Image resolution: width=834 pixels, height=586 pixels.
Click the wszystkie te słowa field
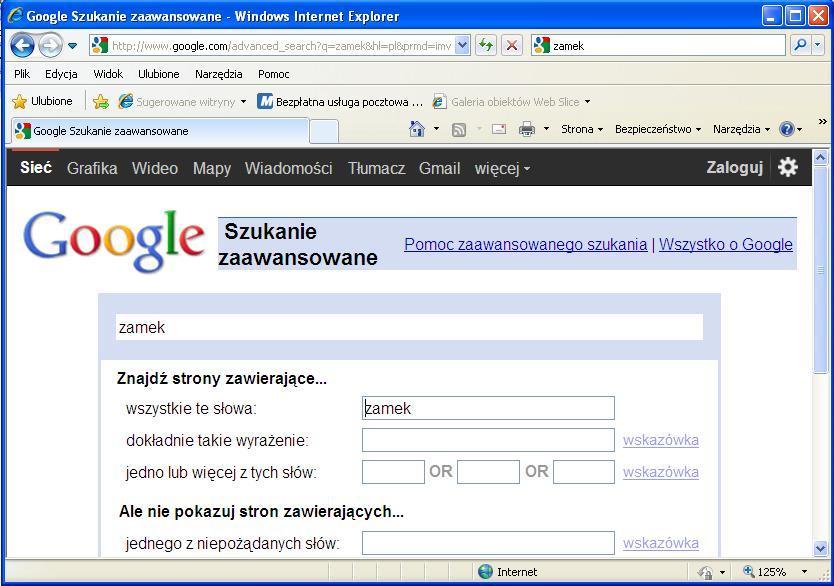pos(488,408)
